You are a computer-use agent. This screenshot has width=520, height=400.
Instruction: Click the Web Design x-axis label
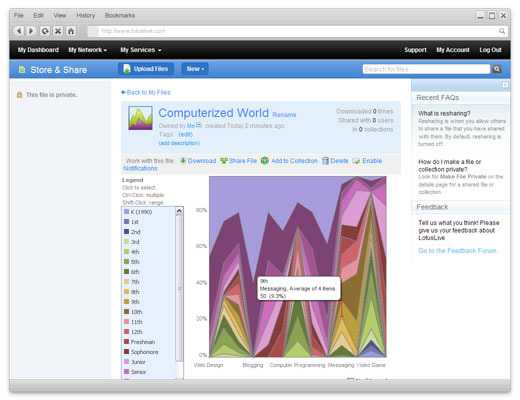209,365
